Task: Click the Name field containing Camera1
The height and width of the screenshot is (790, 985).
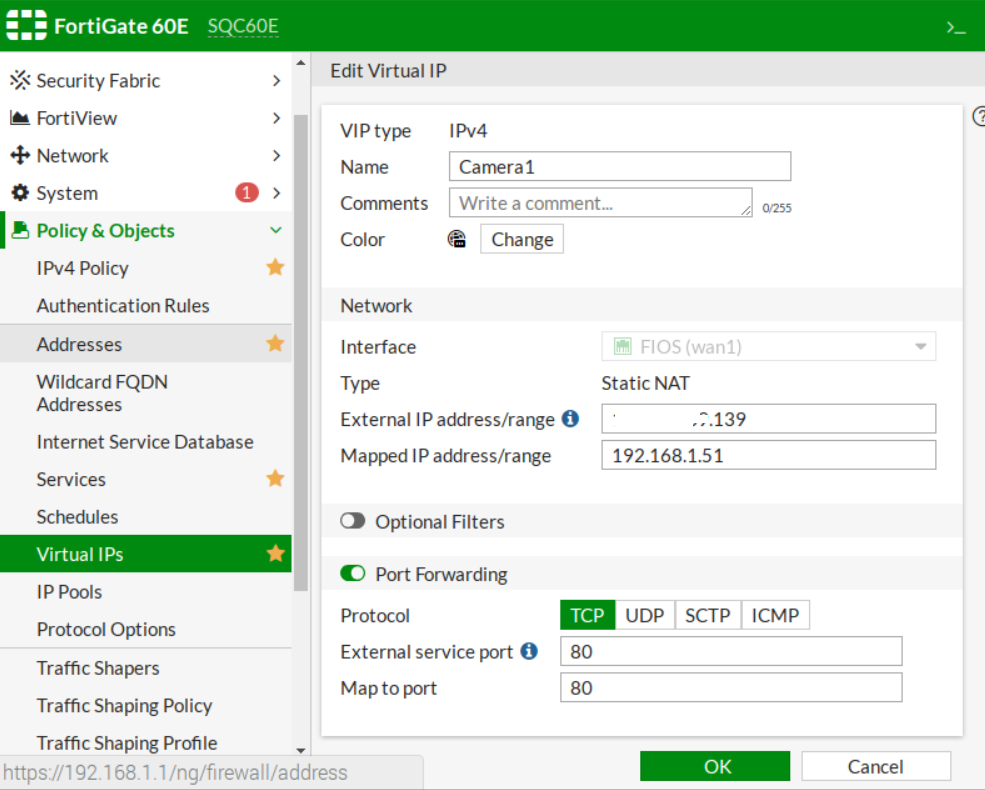Action: tap(620, 166)
